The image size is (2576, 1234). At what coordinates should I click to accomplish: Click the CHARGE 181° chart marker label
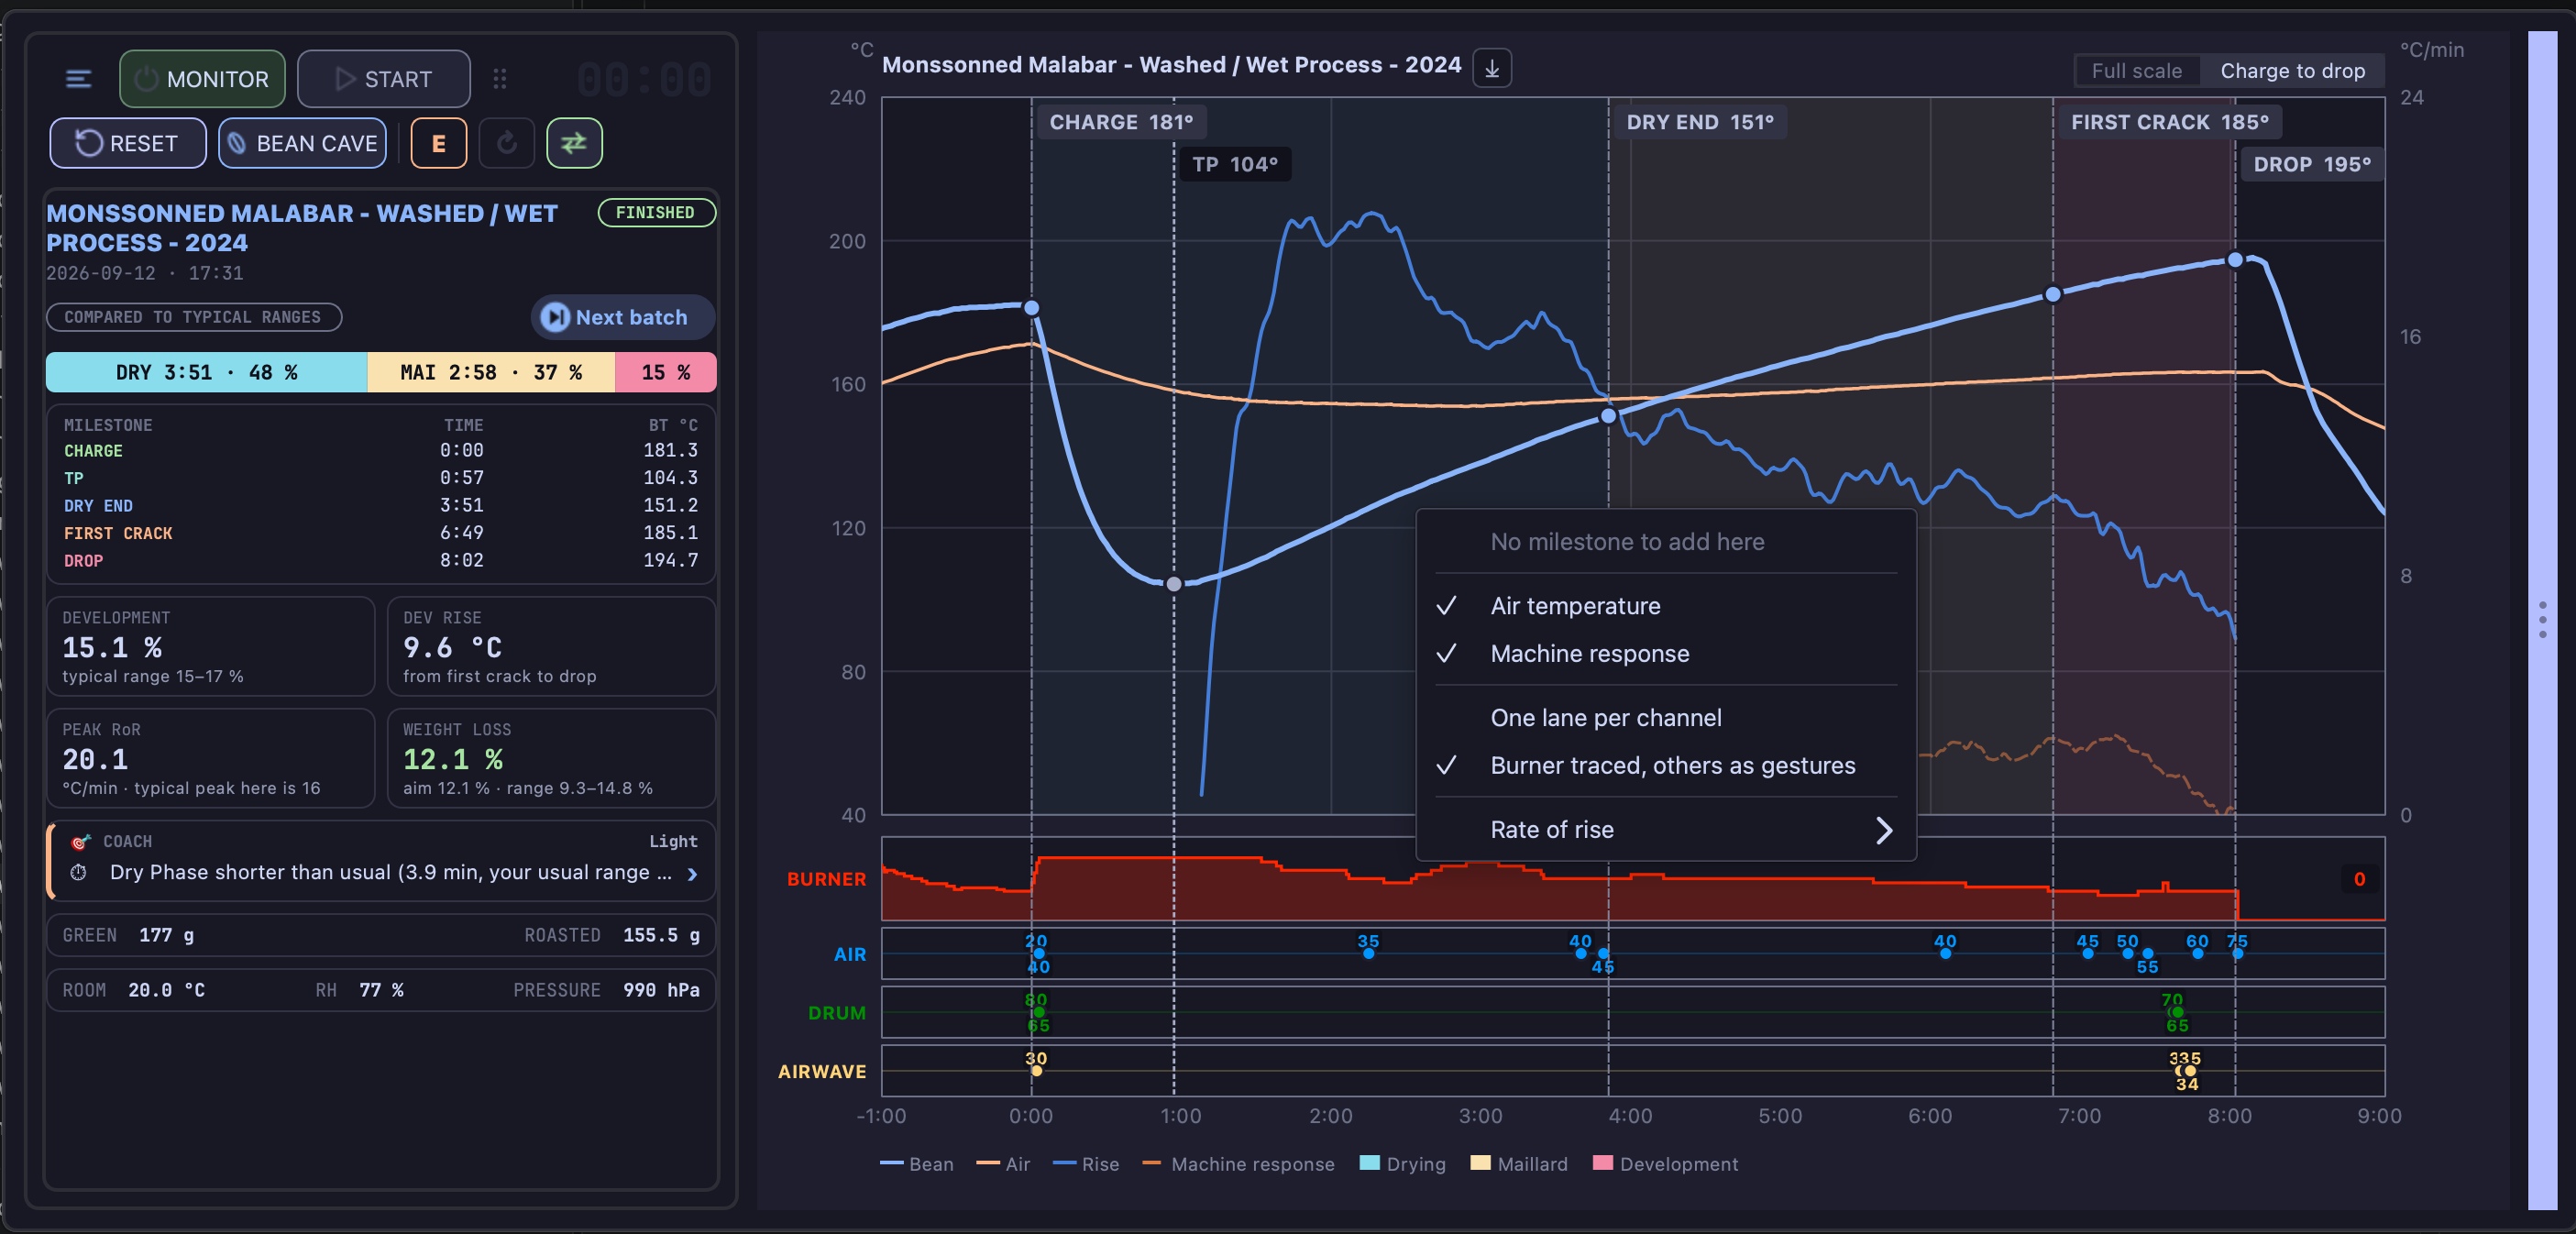coord(1120,122)
